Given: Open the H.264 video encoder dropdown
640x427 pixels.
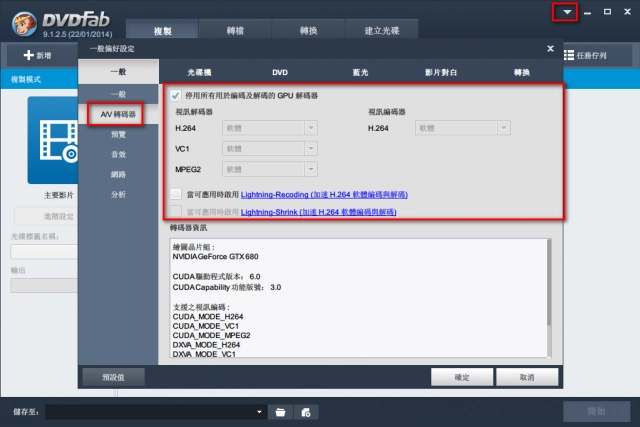Looking at the screenshot, I should tap(462, 128).
